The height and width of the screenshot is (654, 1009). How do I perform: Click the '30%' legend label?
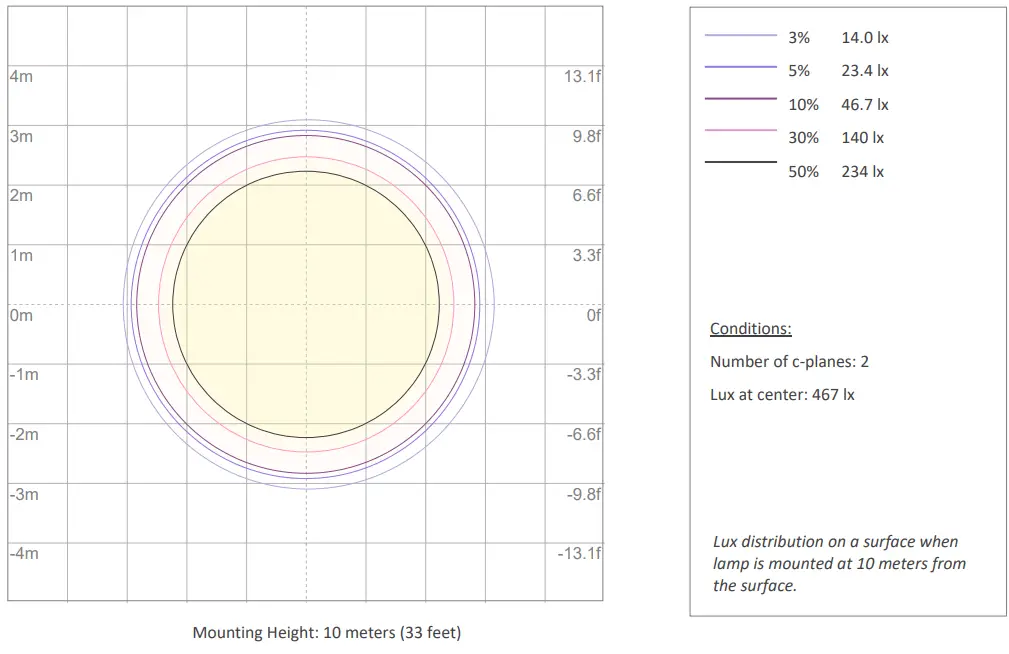(x=803, y=138)
